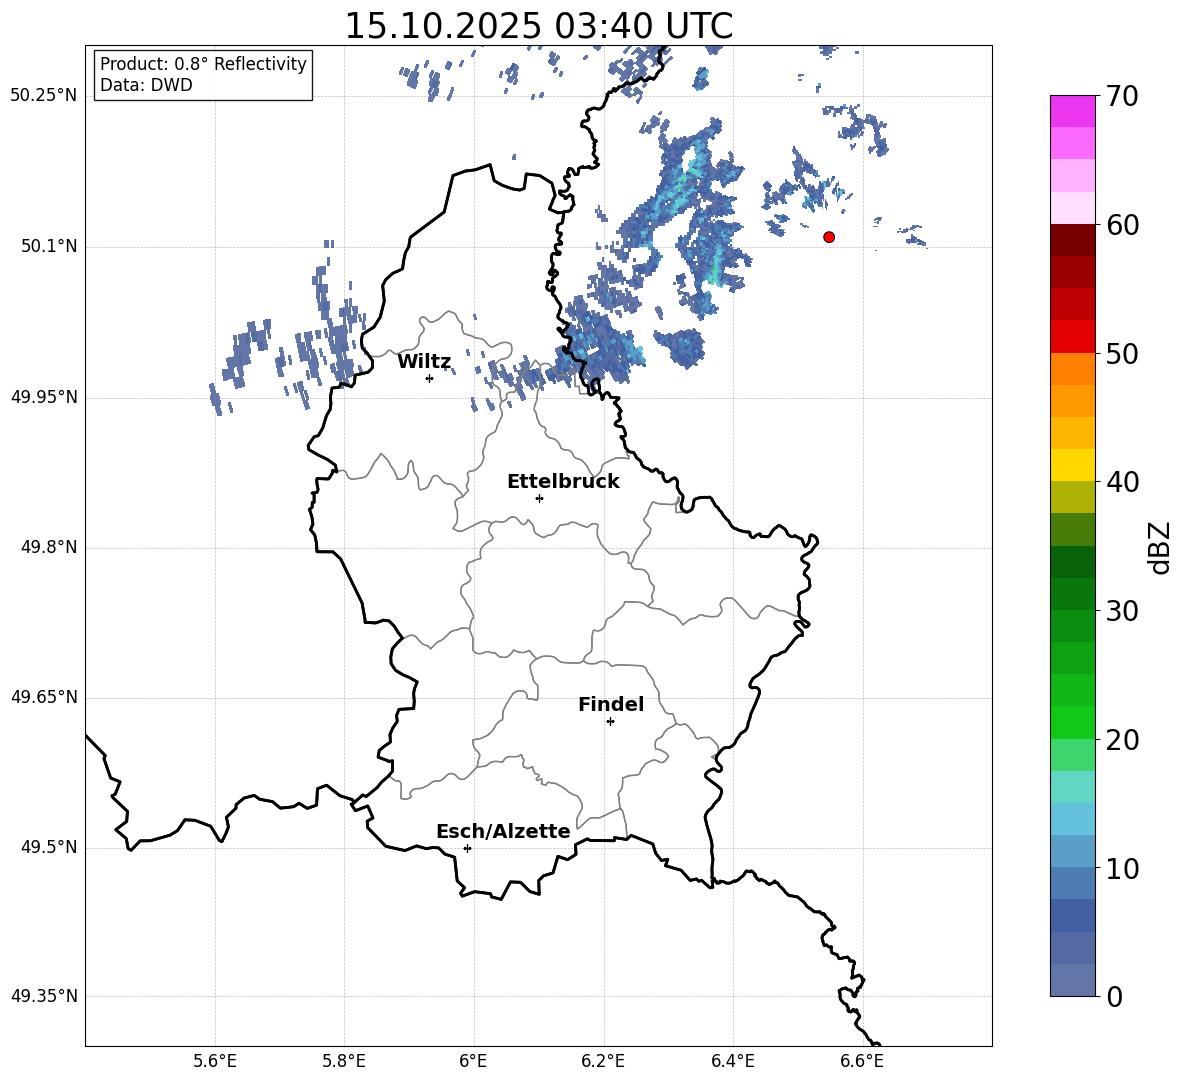Screen dimensions: 1184x1081
Task: Click the Esch/Alzette city label
Action: [x=503, y=831]
